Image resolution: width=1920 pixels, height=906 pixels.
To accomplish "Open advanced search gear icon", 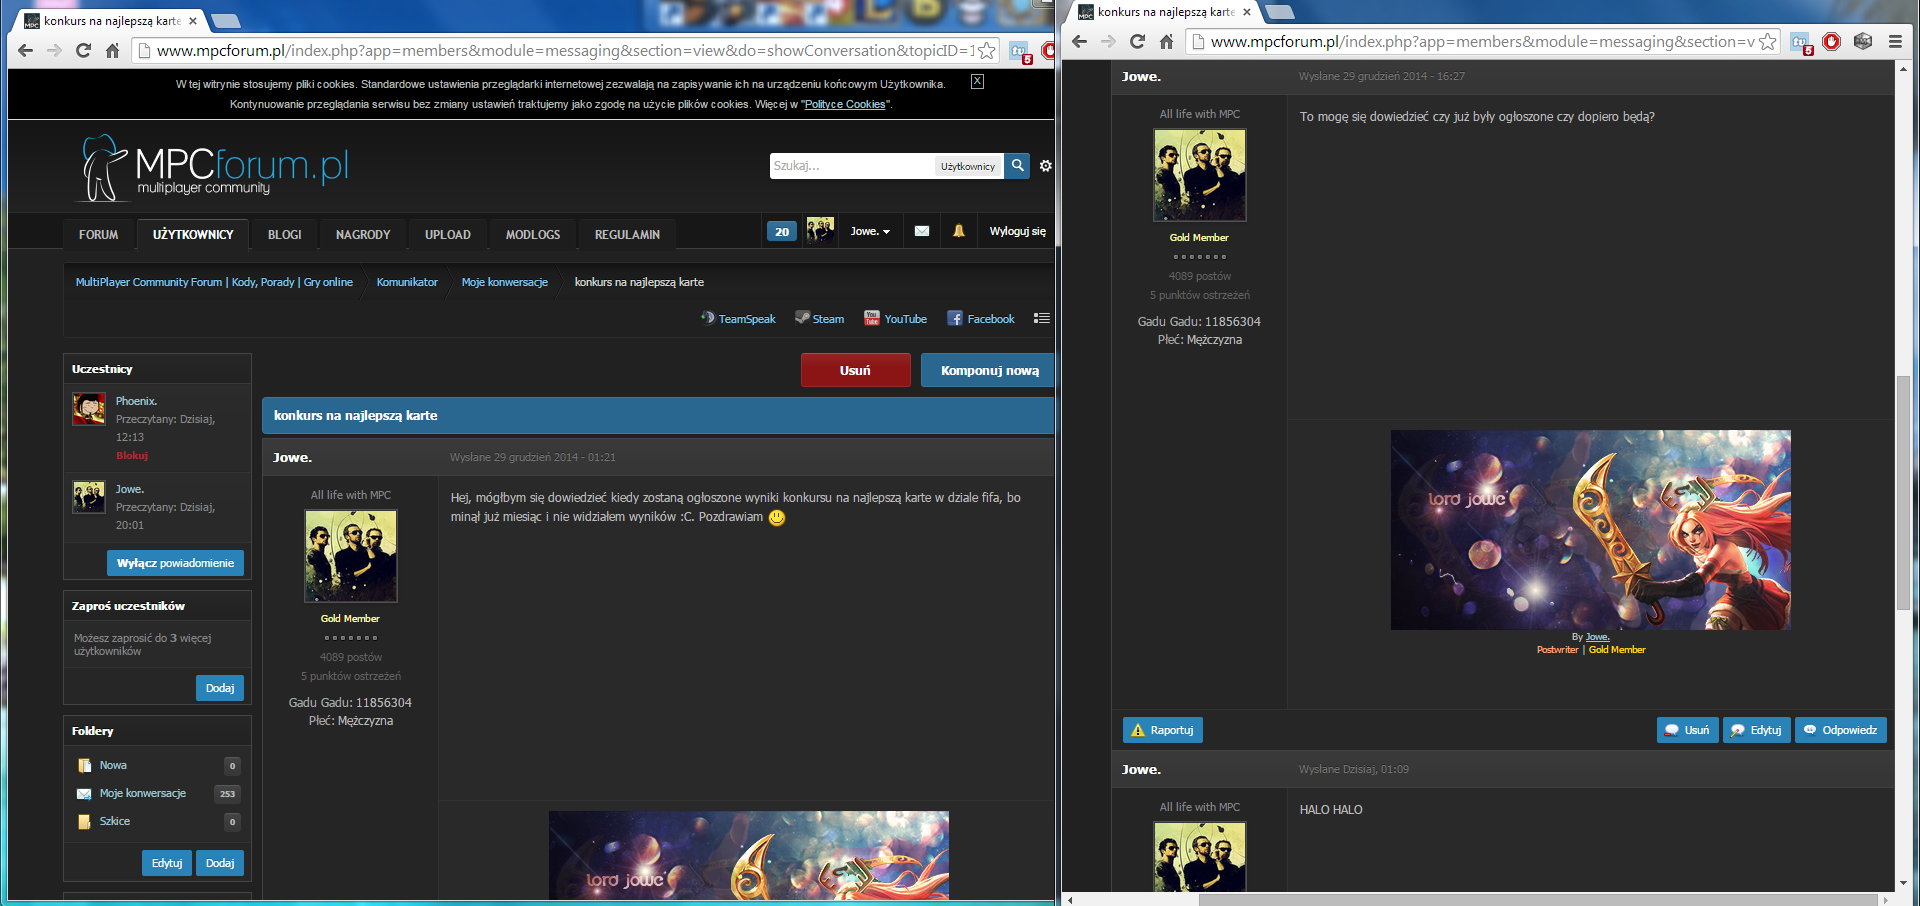I will click(1045, 166).
